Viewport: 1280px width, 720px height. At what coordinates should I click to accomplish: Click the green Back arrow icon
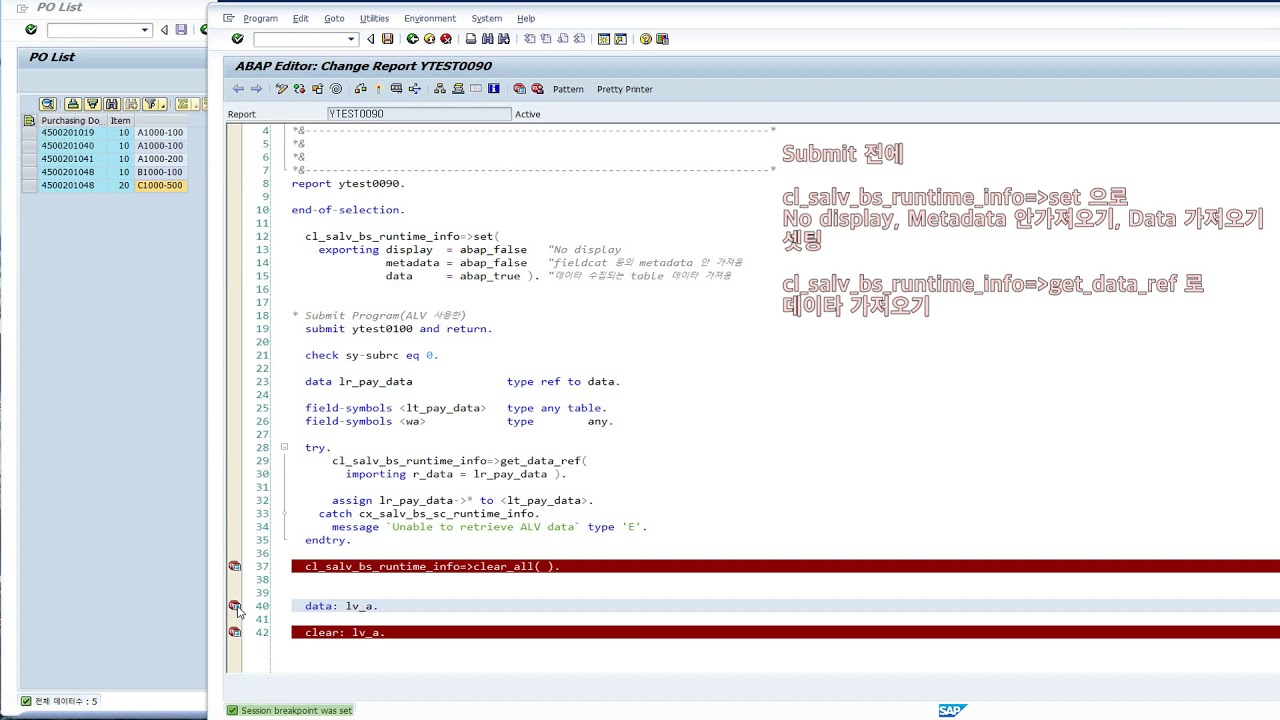(x=412, y=39)
